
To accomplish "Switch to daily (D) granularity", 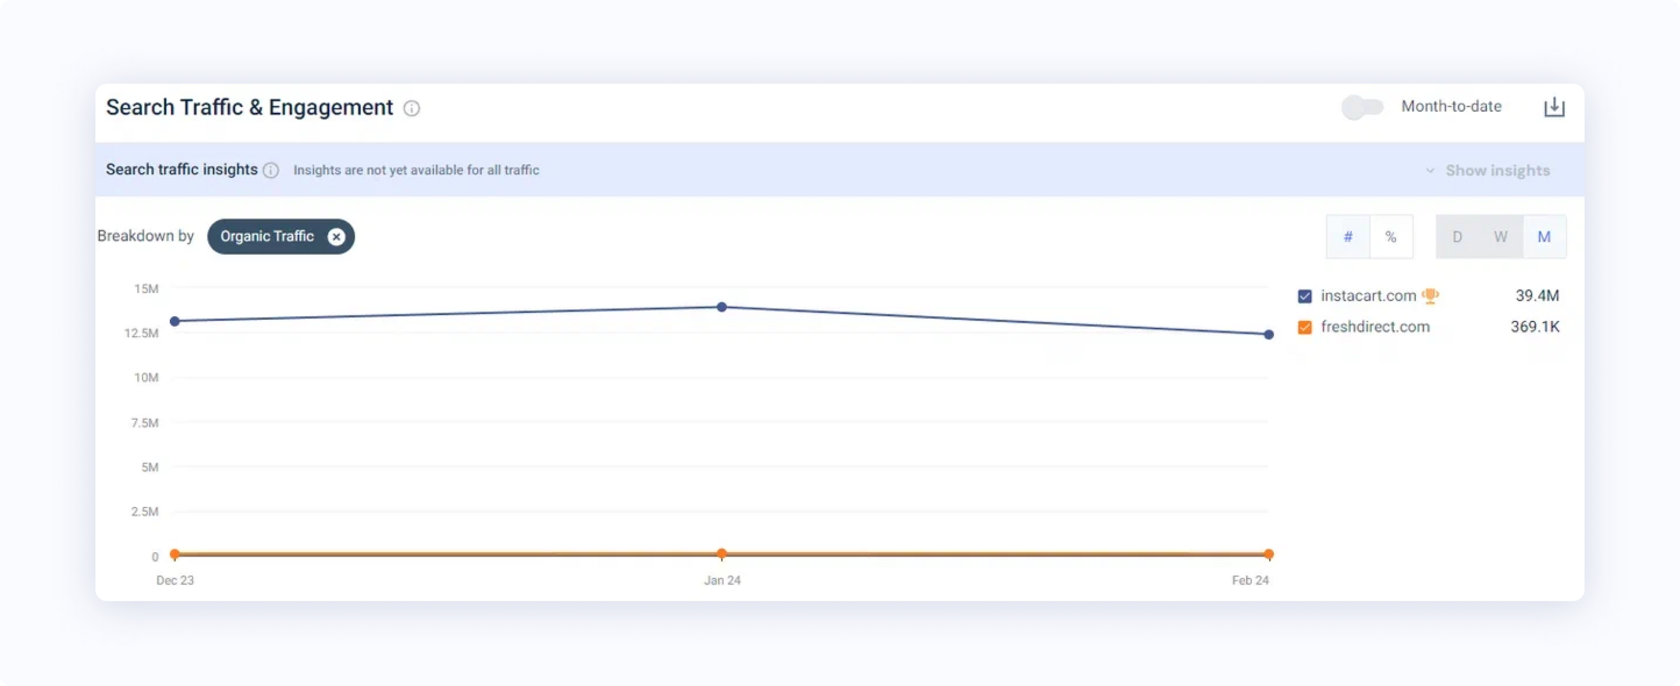I will pyautogui.click(x=1457, y=237).
